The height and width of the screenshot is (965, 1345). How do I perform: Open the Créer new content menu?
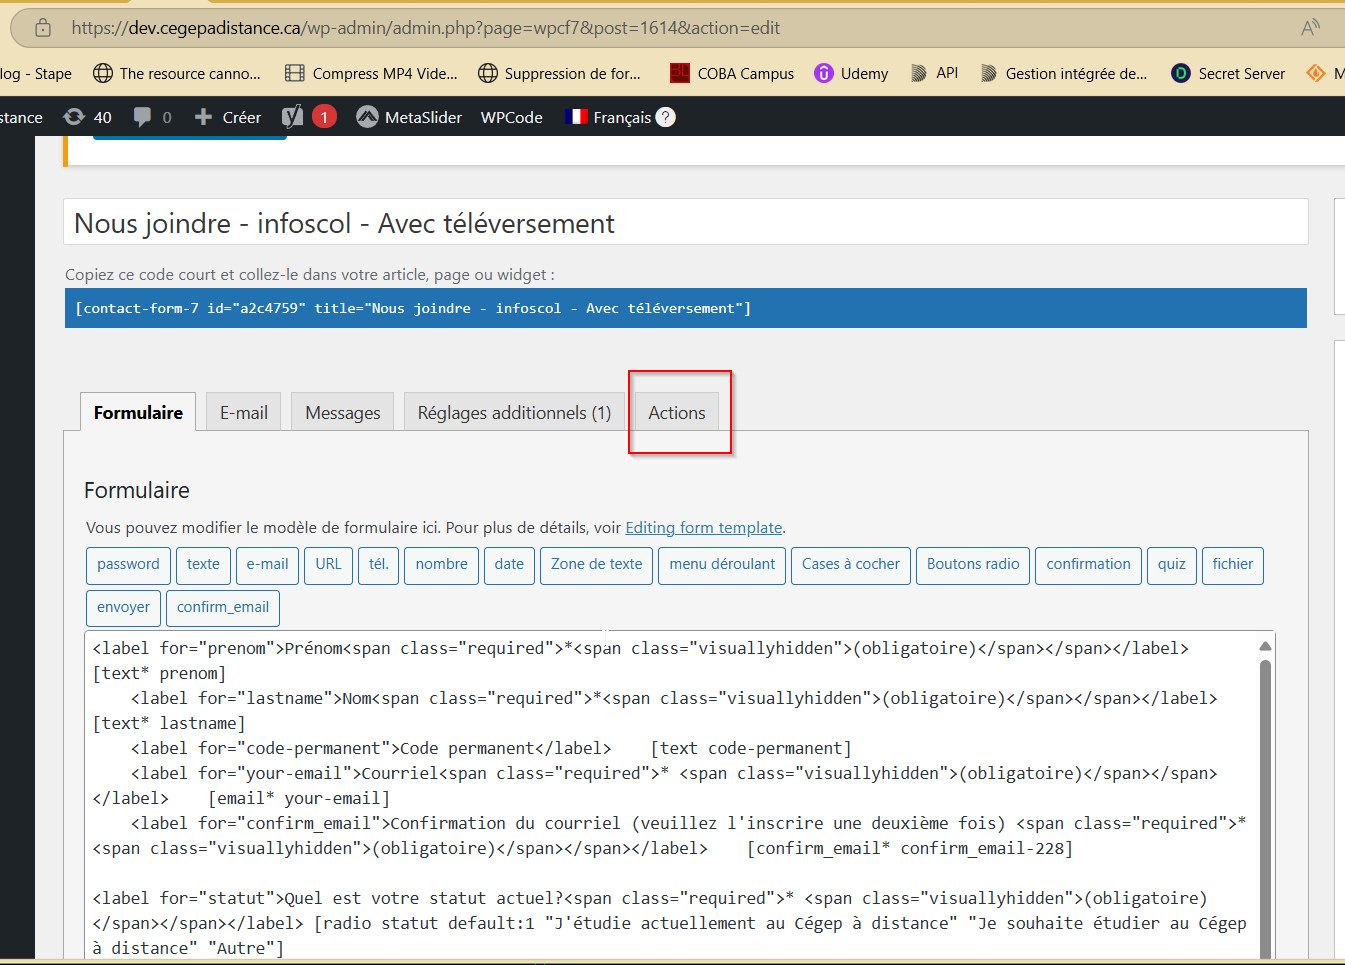(x=228, y=117)
